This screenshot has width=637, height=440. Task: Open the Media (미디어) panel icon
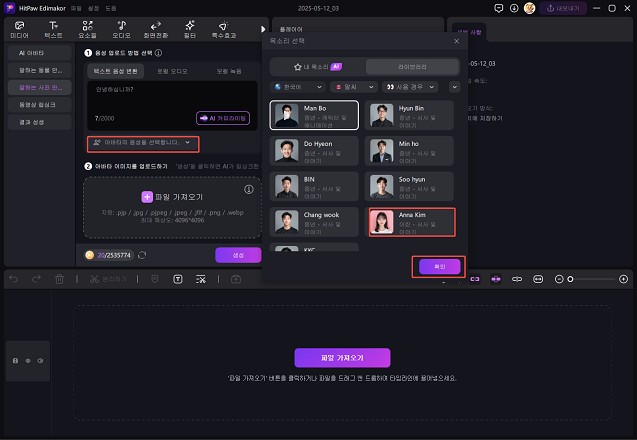pos(19,30)
